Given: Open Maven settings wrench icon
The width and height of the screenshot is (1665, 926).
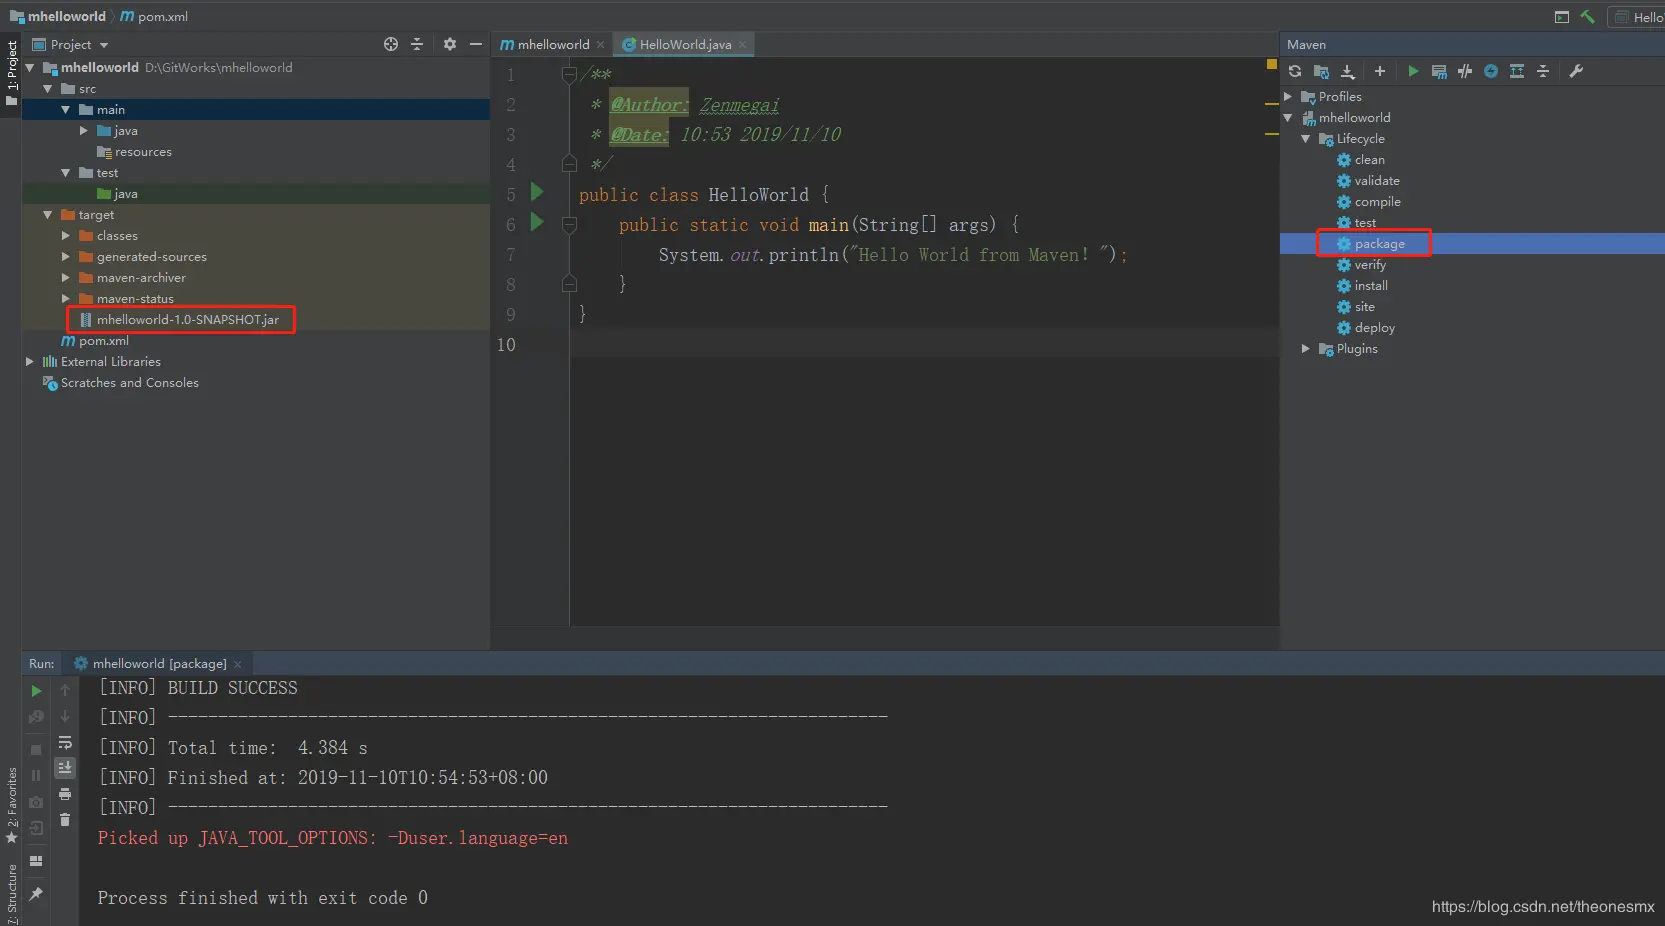Looking at the screenshot, I should [1576, 71].
